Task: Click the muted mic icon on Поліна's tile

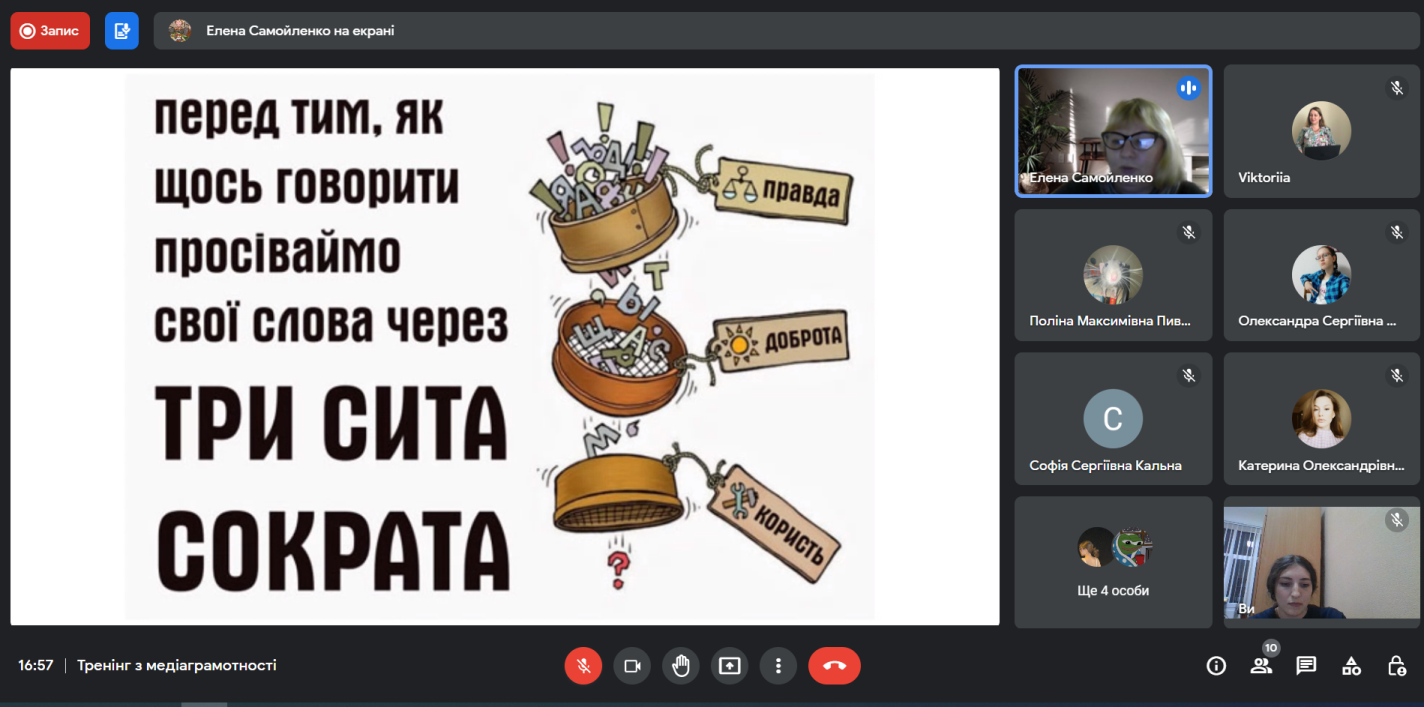Action: tap(1189, 232)
